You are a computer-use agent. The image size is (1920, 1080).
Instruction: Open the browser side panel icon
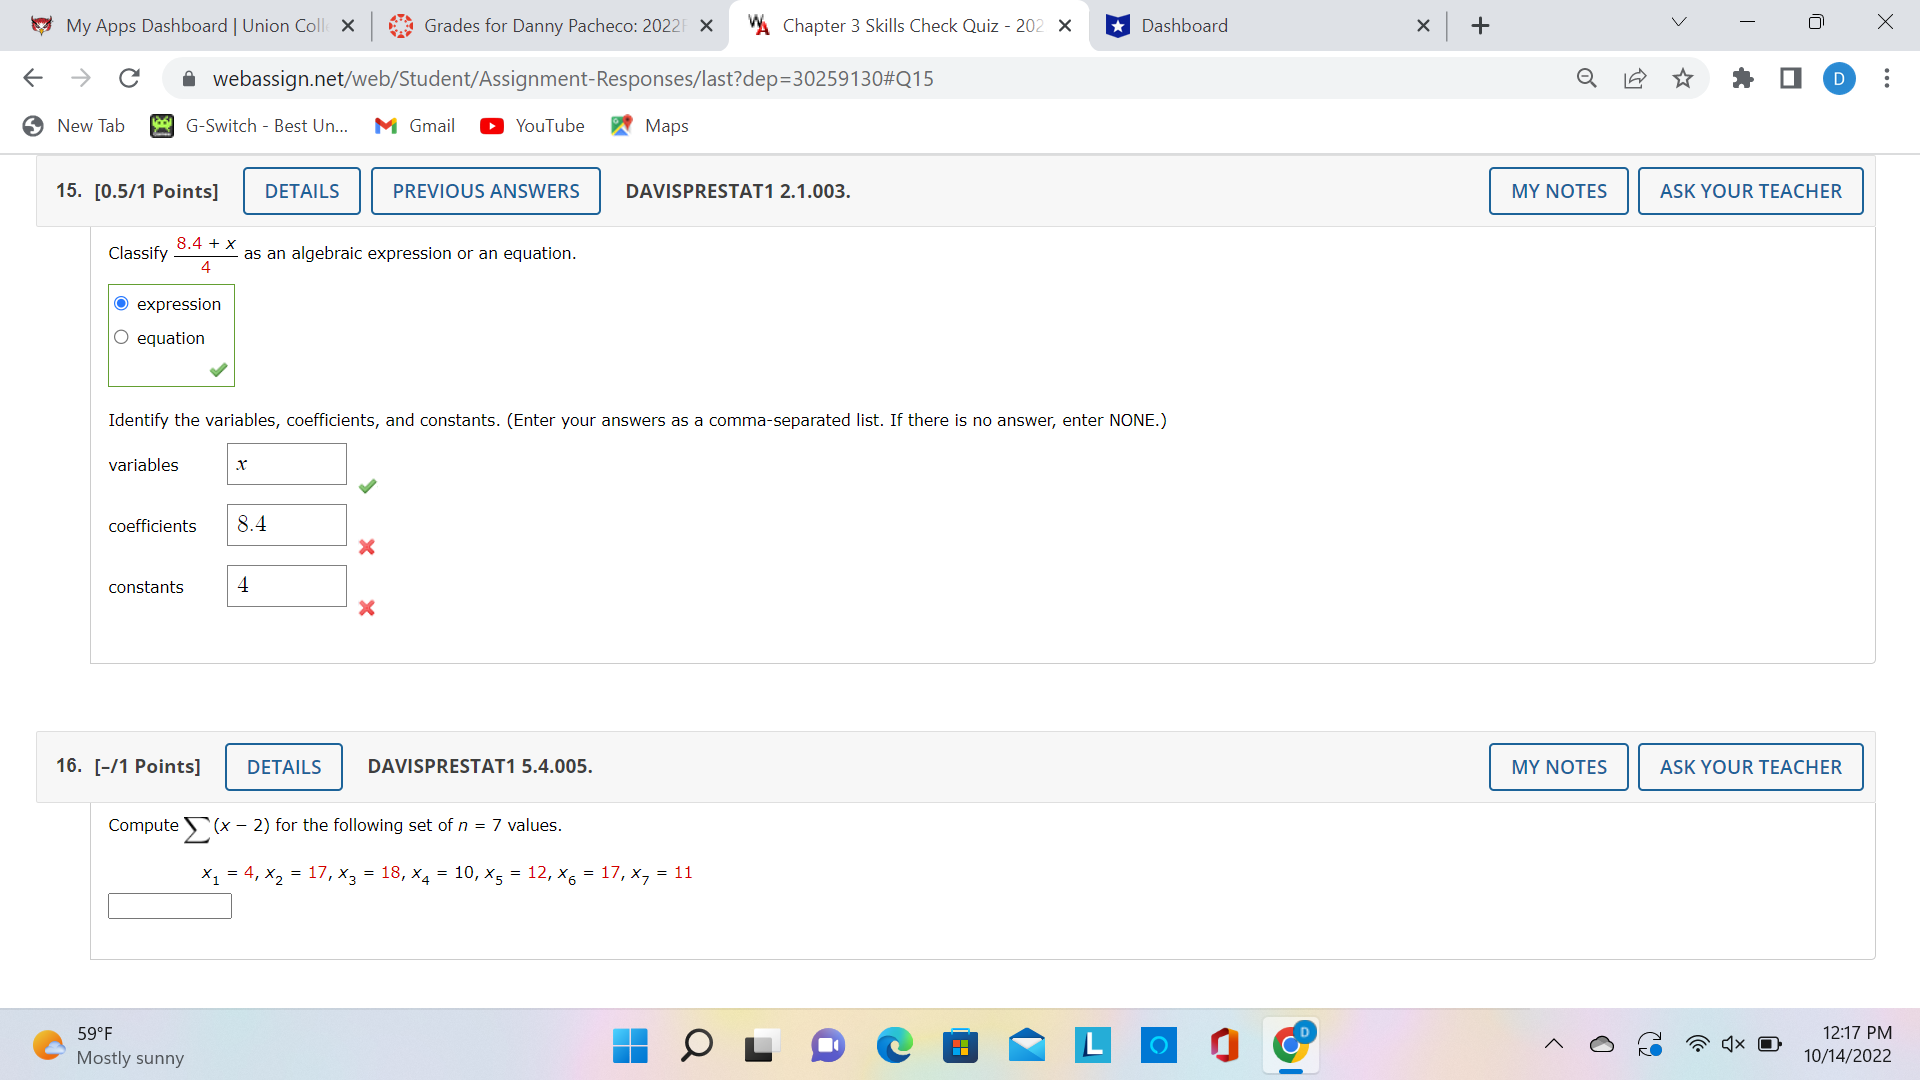1791,78
